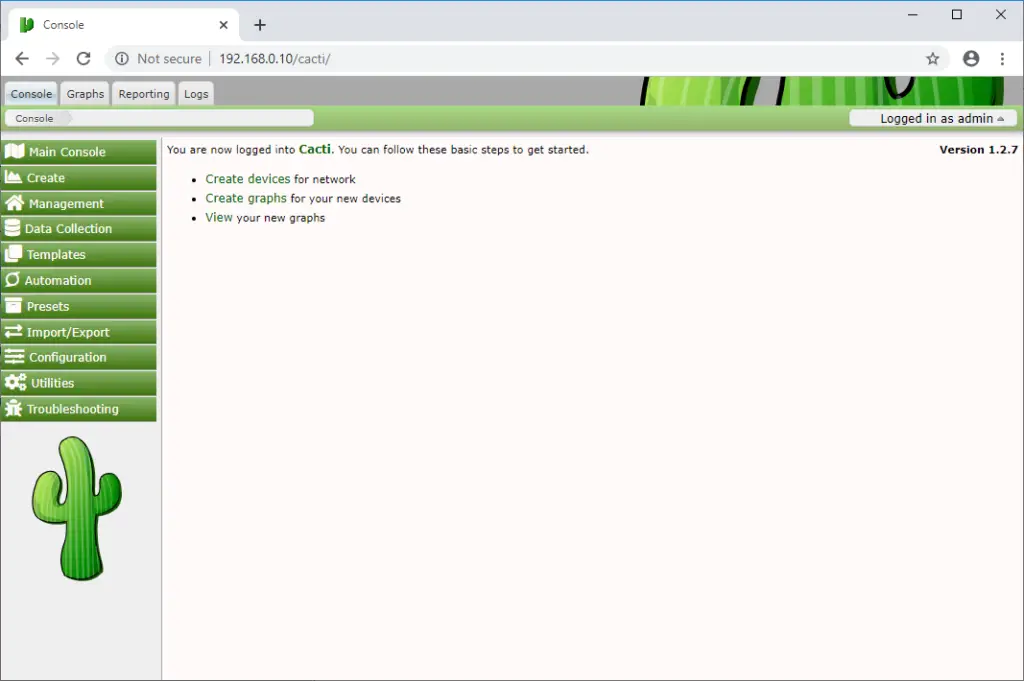Viewport: 1024px width, 681px height.
Task: Click the Data Collection database icon
Action: [x=14, y=228]
